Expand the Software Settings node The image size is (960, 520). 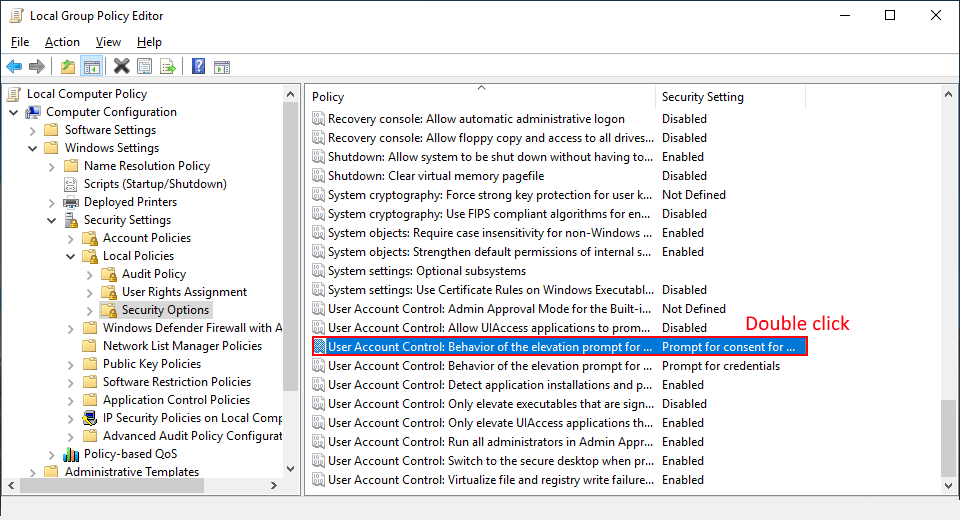coord(32,130)
